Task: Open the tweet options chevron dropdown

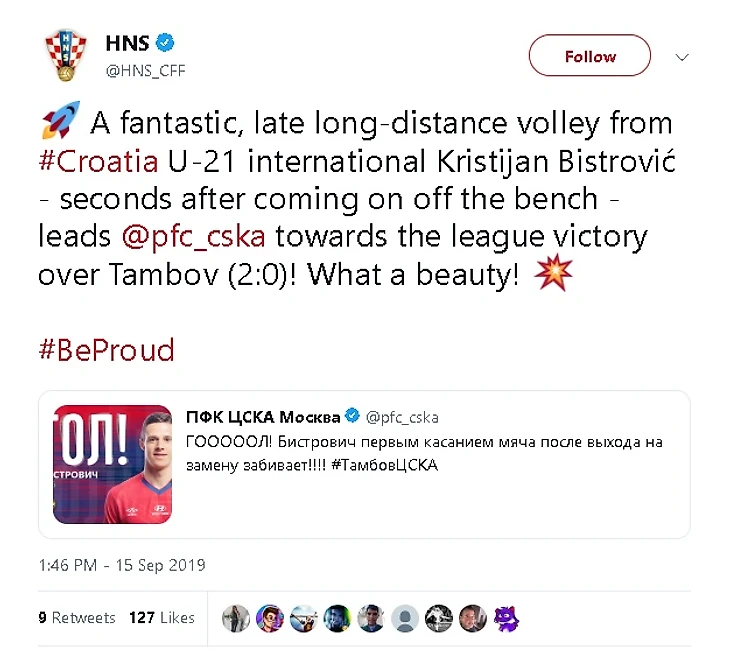Action: [682, 57]
